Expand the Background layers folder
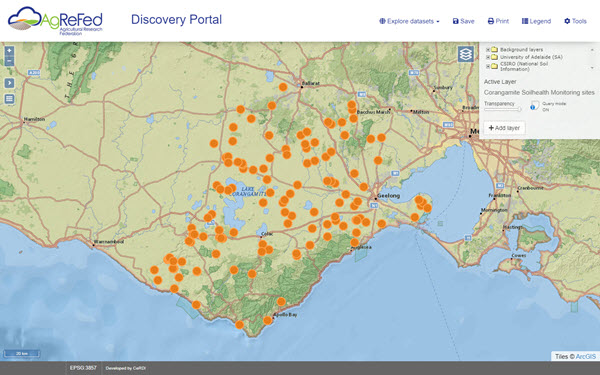 point(488,50)
